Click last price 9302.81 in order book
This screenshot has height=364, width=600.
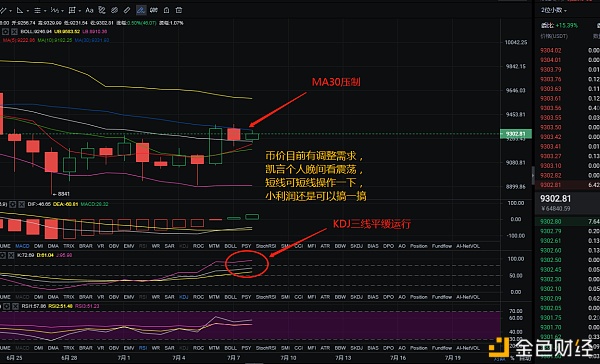(x=555, y=199)
